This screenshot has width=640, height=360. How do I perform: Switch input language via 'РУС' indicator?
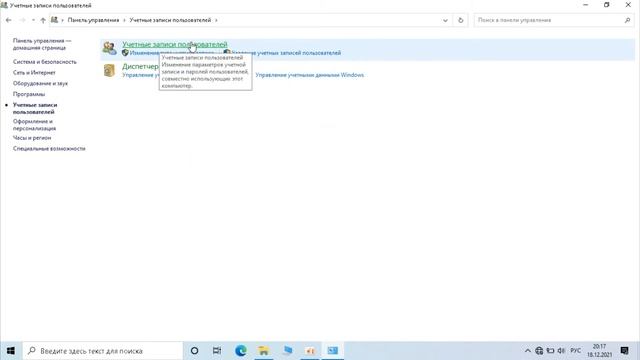point(576,351)
